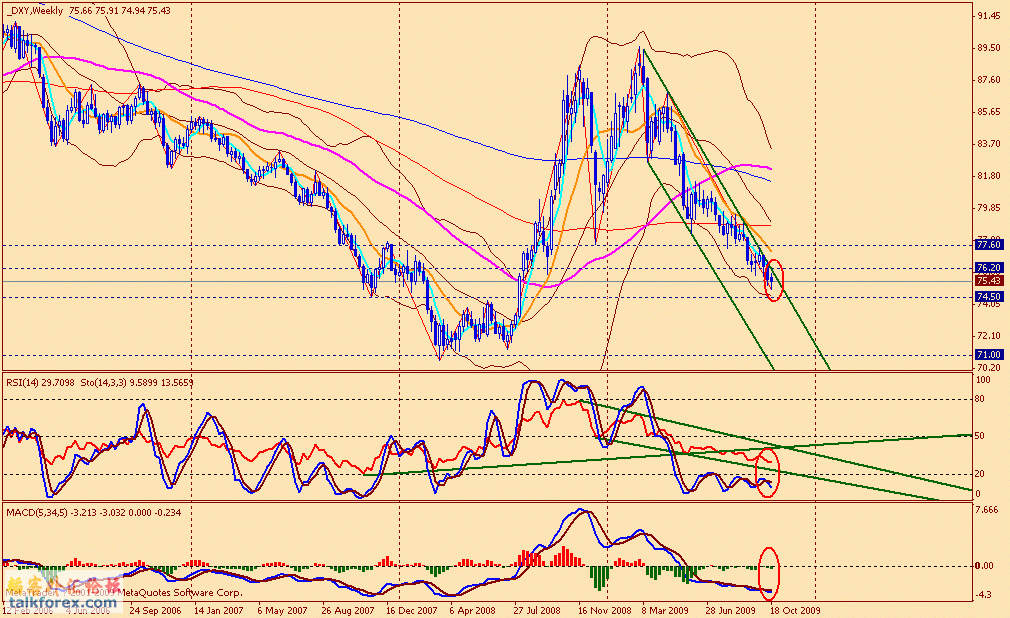Click the 89.50 price axis value
The height and width of the screenshot is (618, 1010).
pos(989,48)
